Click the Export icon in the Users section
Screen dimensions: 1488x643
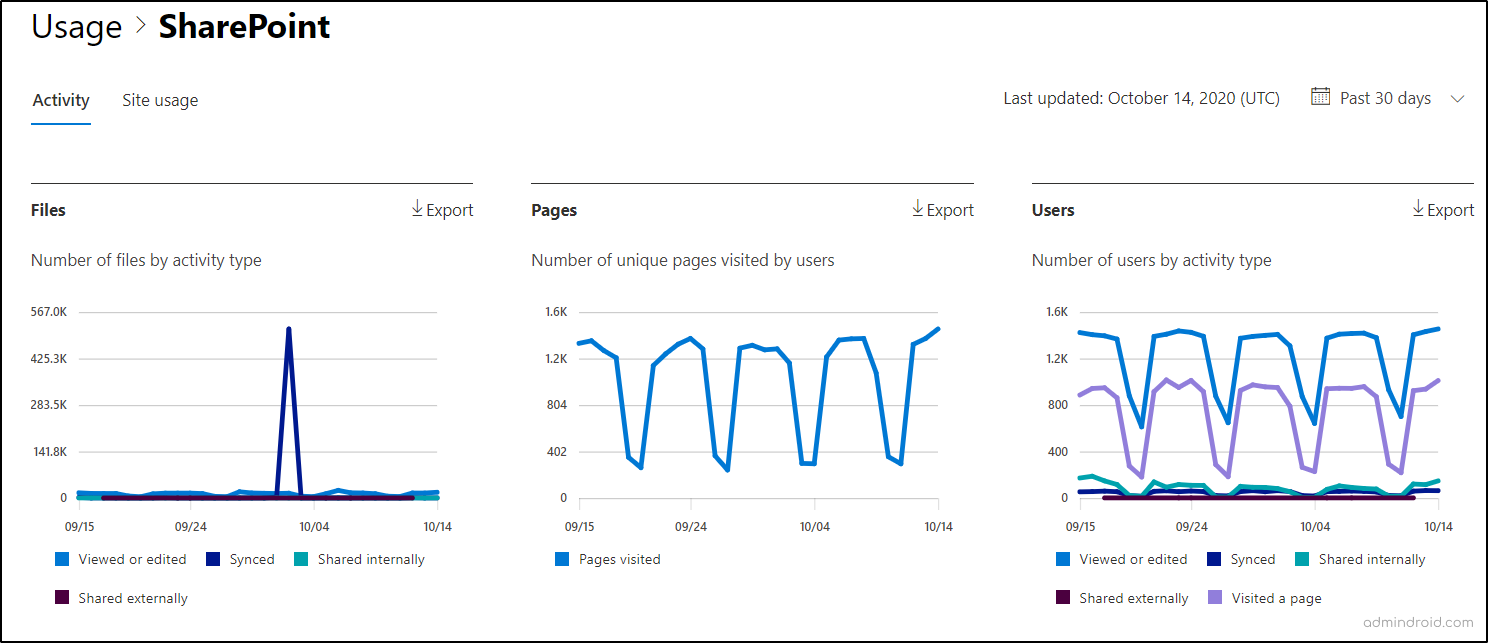1418,209
